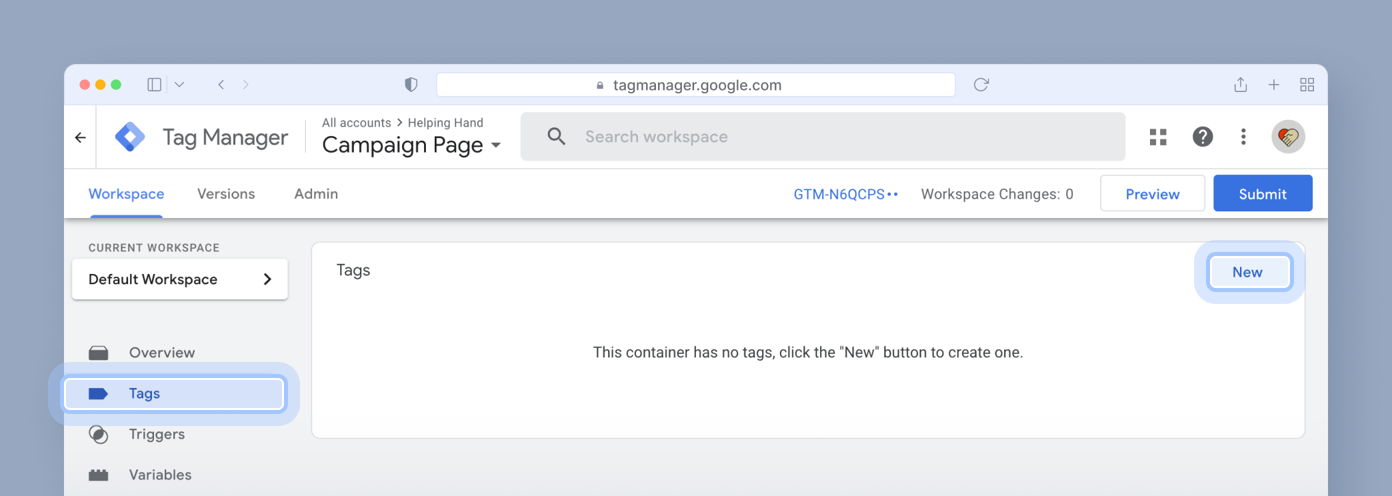The image size is (1392, 496).
Task: Click the Overview sidebar icon
Action: tap(98, 353)
